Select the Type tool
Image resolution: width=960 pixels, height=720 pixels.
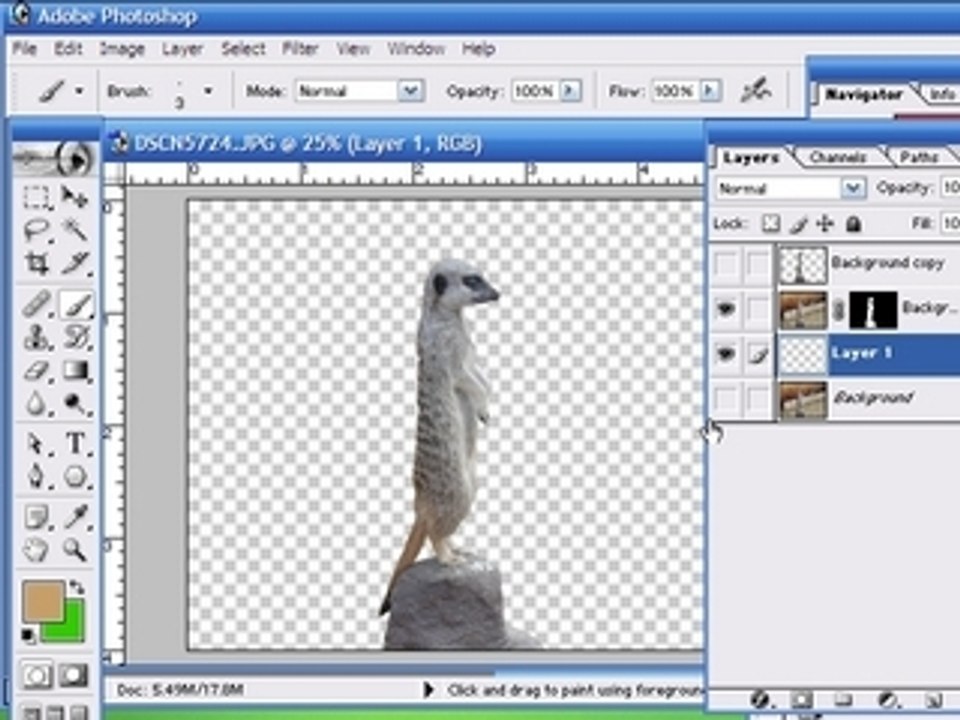(75, 443)
